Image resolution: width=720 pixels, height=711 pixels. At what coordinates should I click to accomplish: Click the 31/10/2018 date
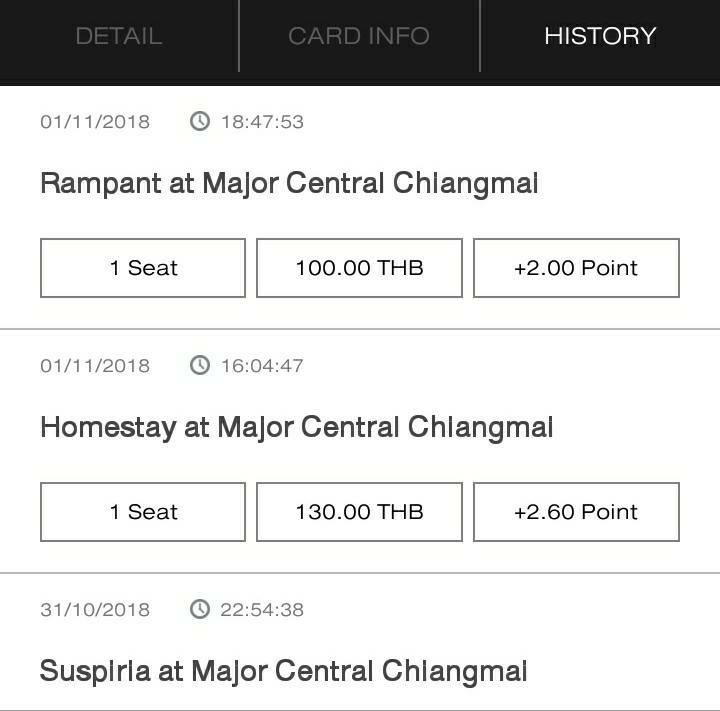point(95,610)
